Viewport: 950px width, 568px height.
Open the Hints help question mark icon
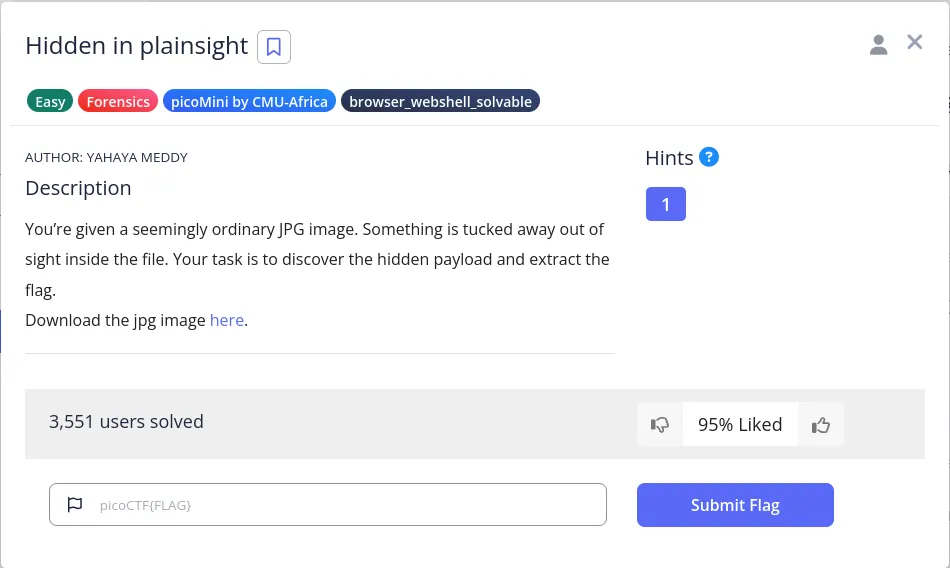click(x=709, y=157)
